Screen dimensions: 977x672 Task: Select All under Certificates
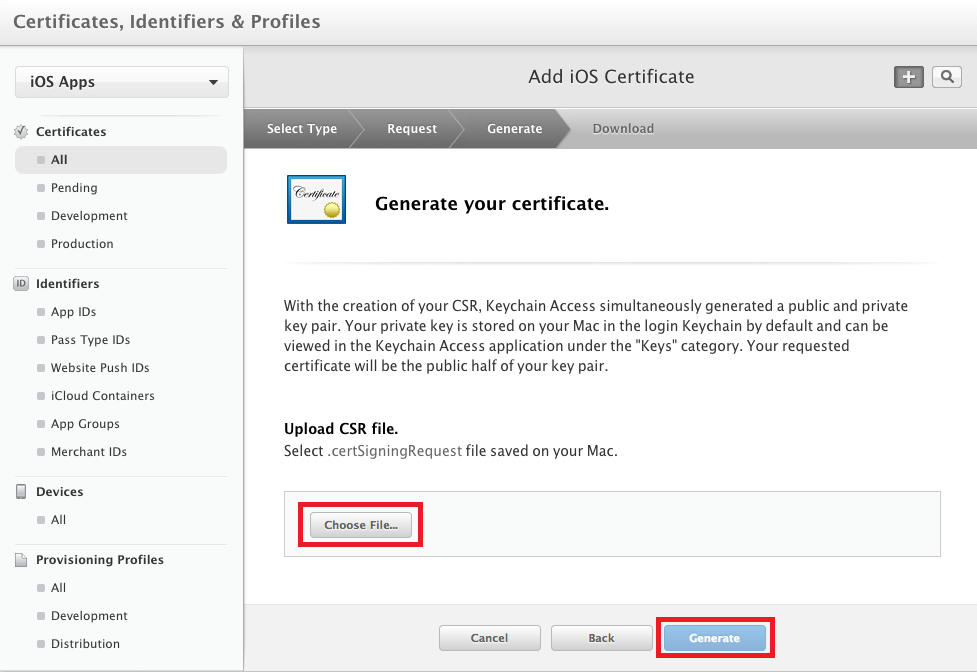coord(121,160)
